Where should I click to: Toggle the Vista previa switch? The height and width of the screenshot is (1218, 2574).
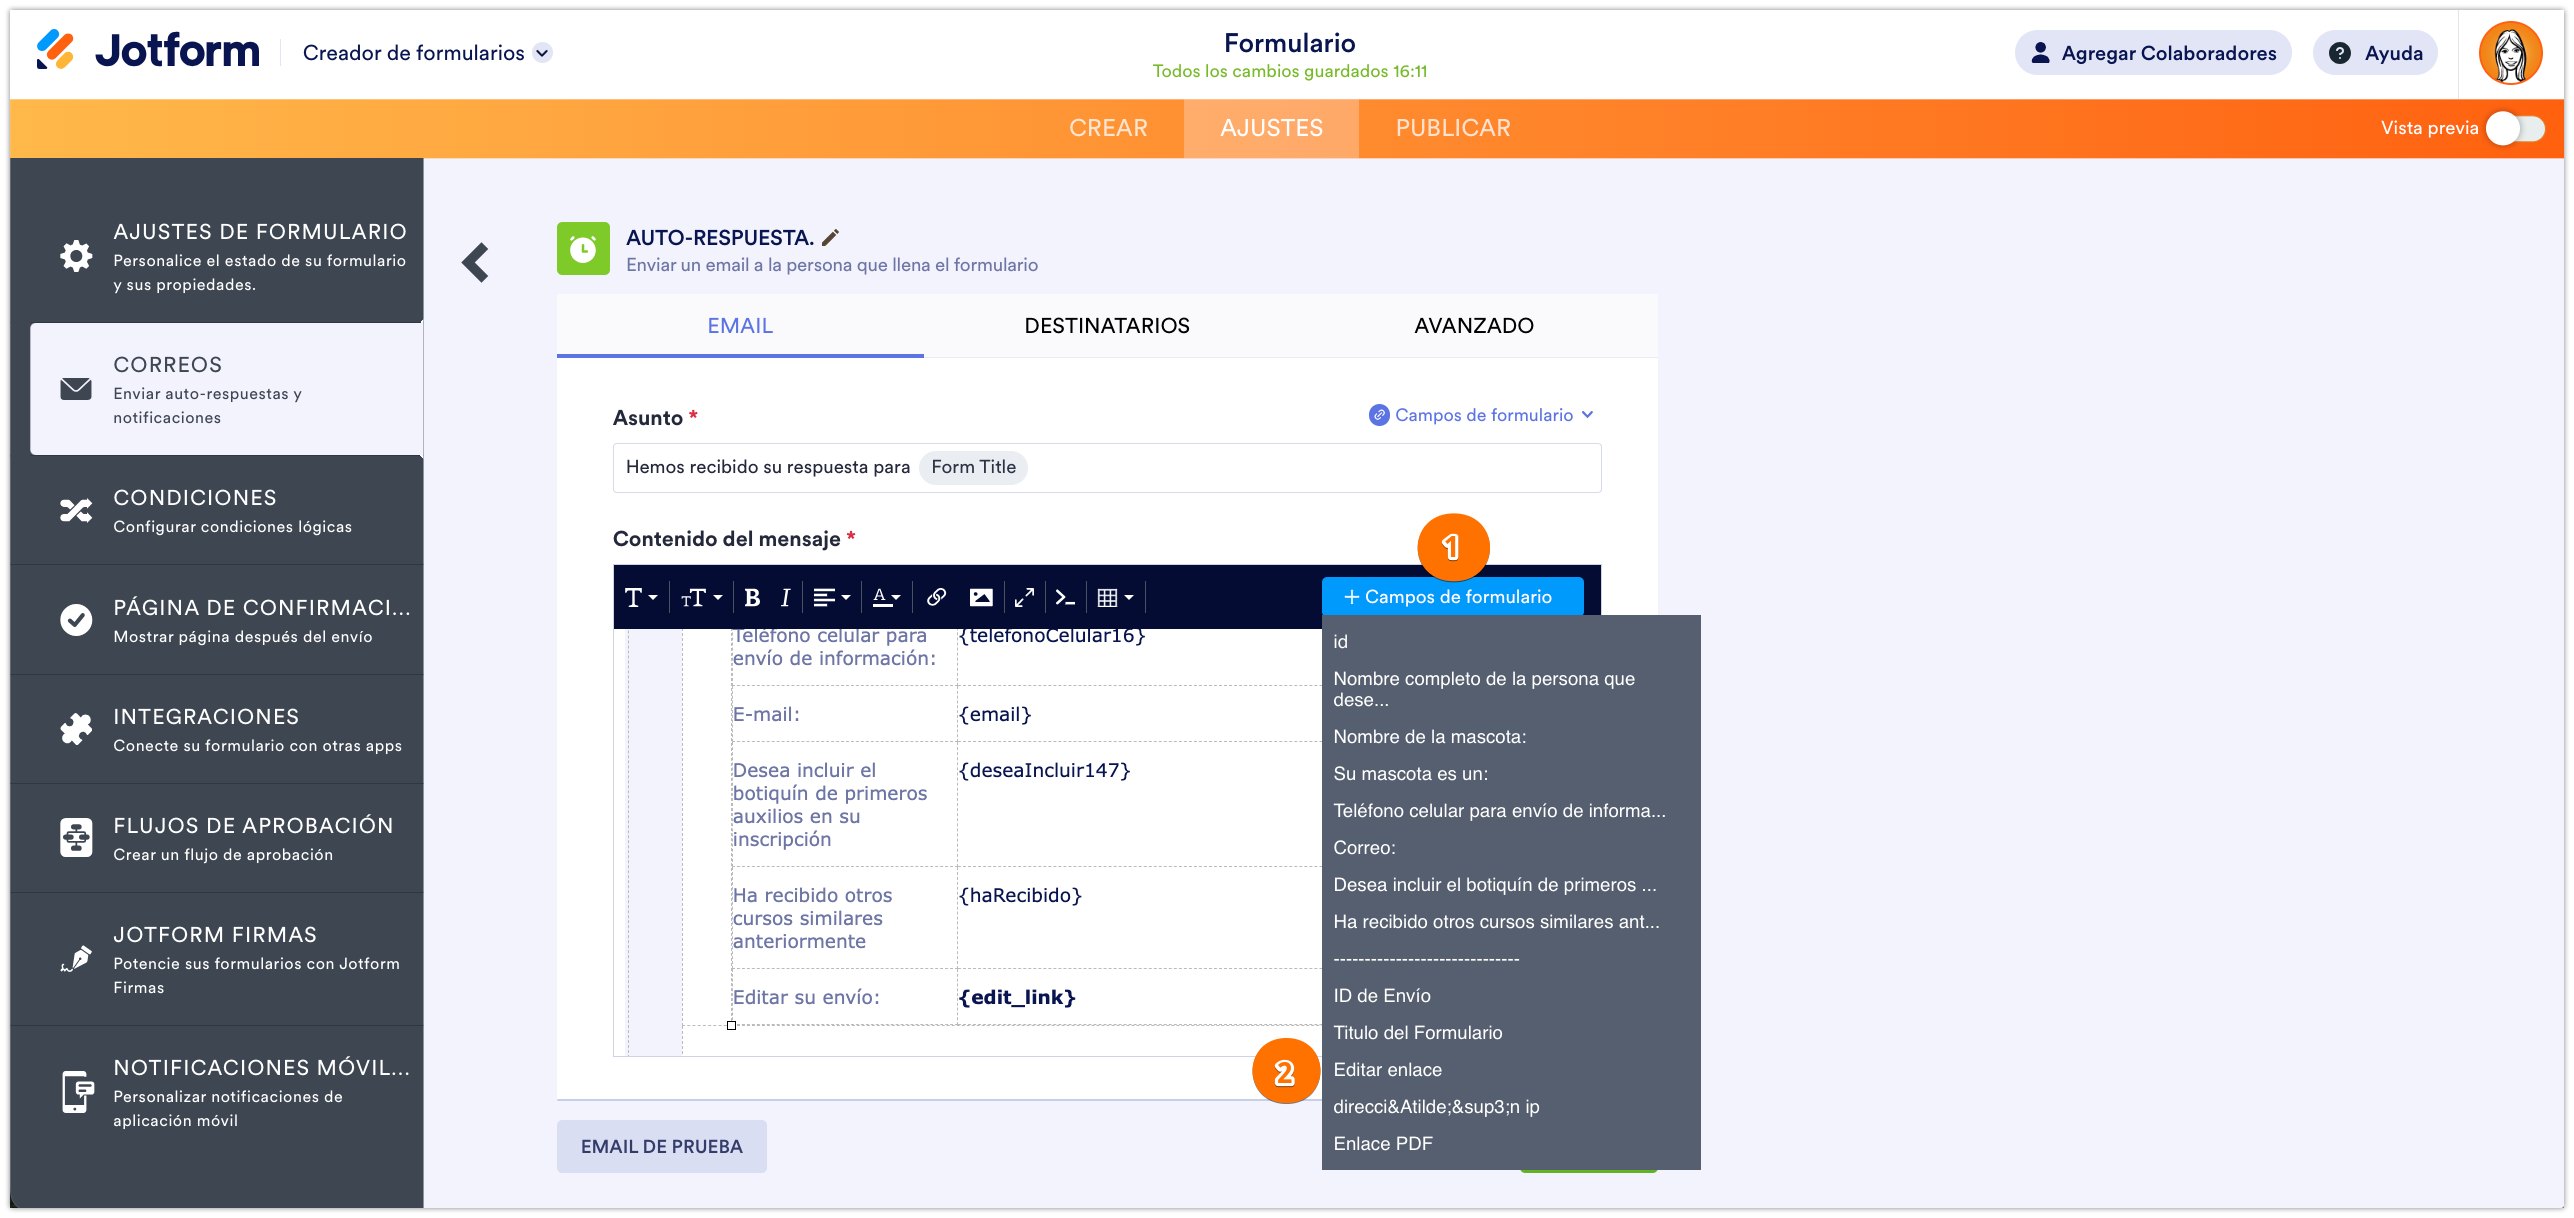[2515, 128]
